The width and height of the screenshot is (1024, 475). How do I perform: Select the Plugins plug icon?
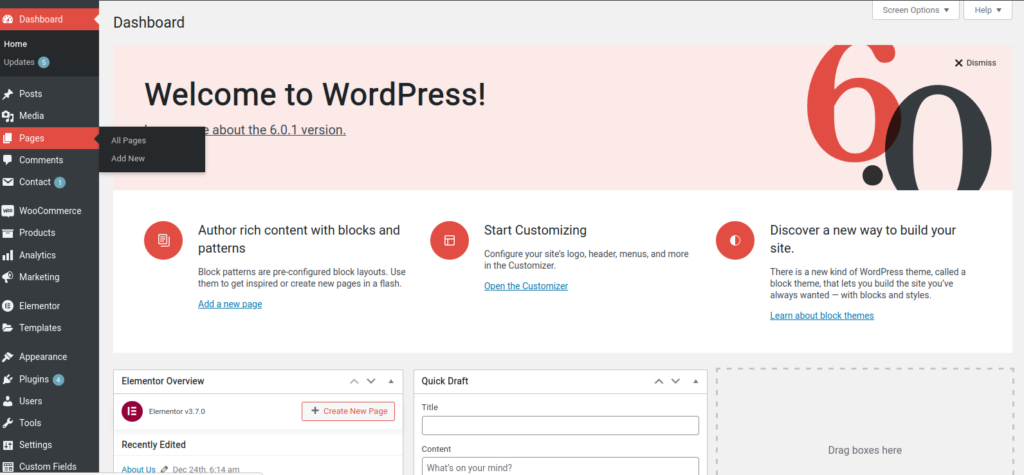tap(8, 379)
